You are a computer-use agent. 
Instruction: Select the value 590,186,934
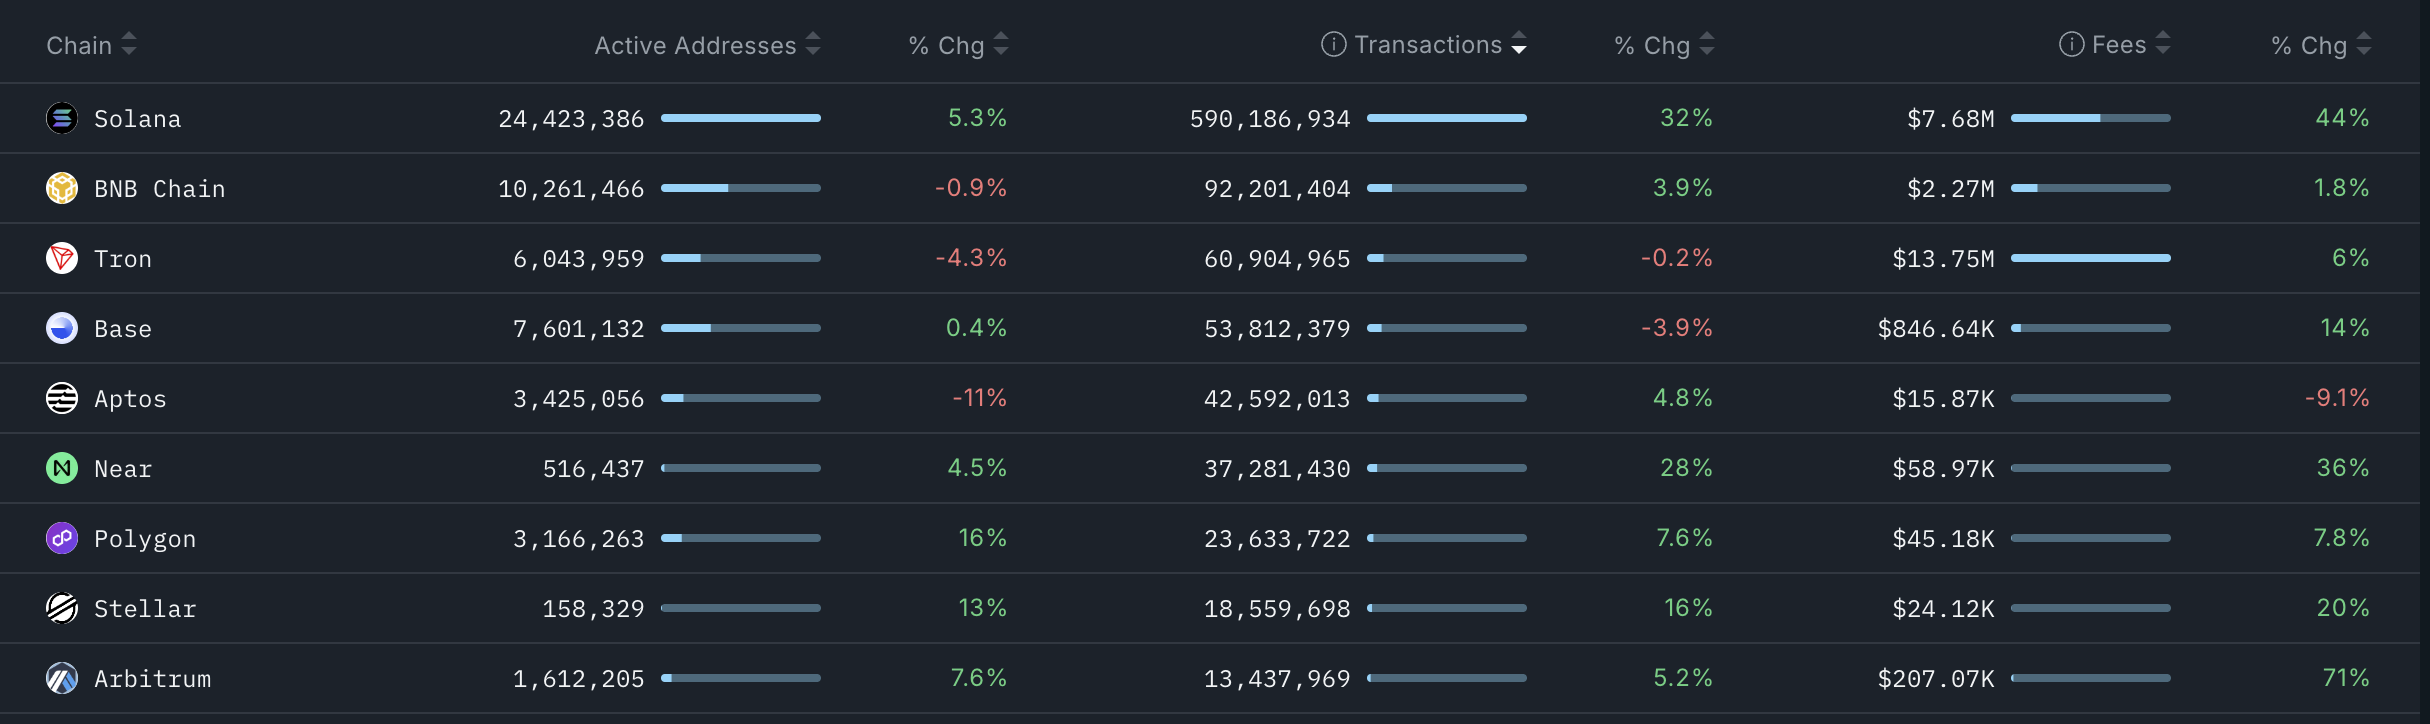point(1270,119)
